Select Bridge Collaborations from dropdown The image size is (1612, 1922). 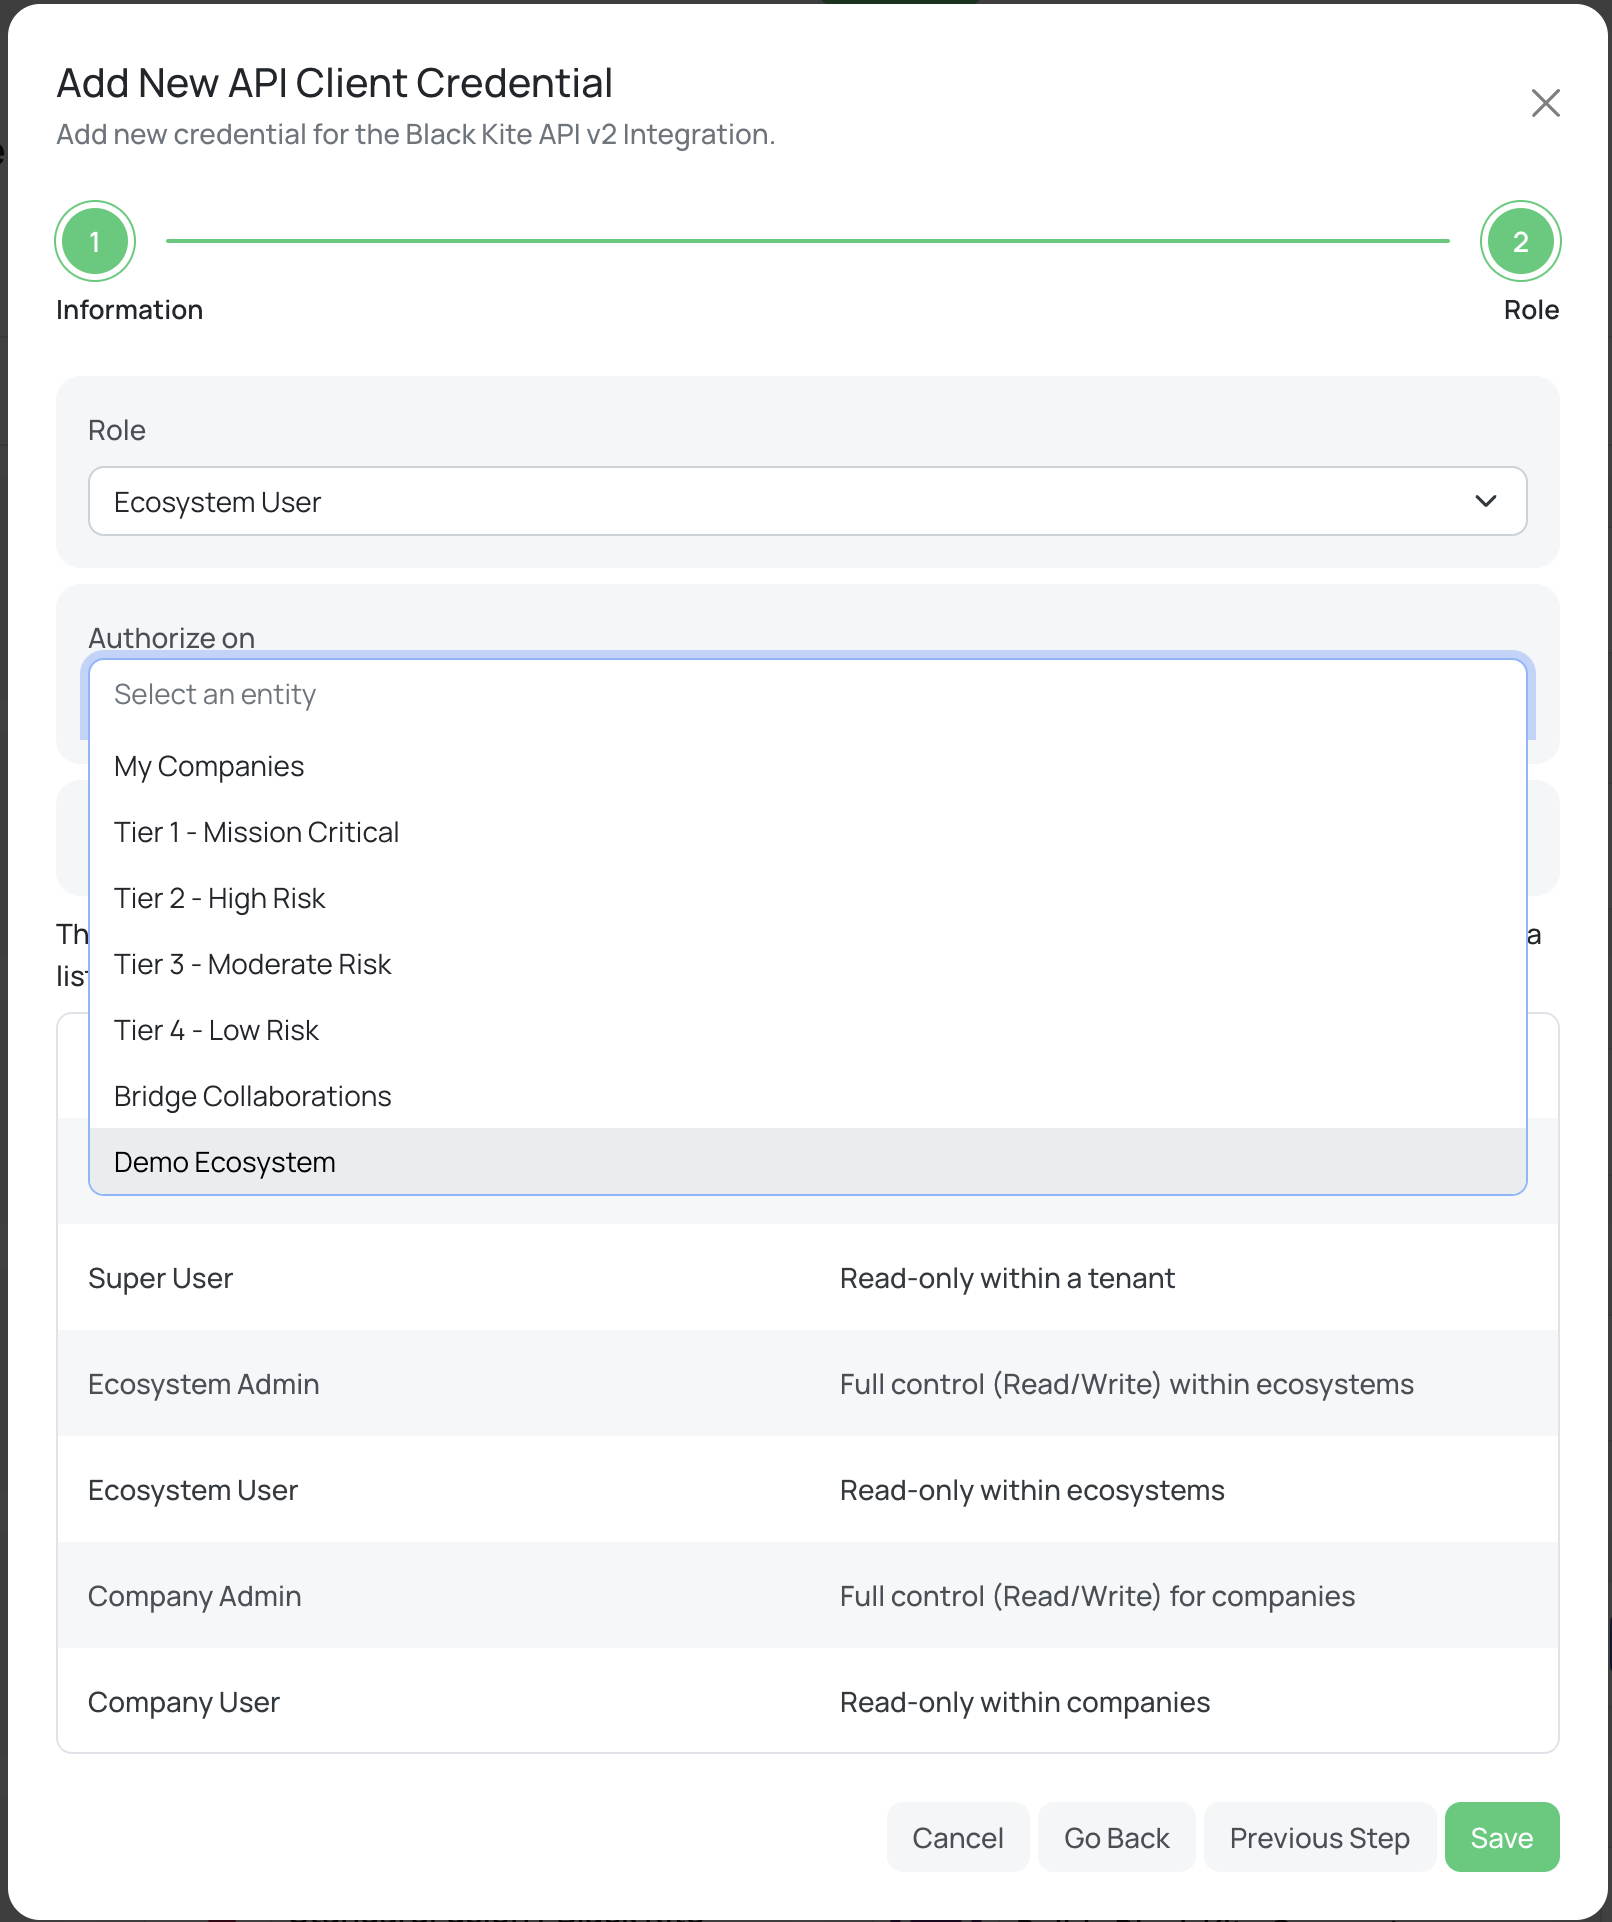pos(252,1097)
